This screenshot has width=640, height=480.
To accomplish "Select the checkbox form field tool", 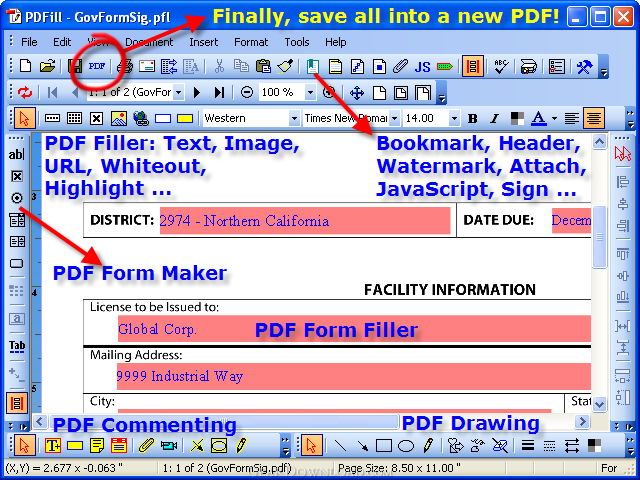I will tap(17, 176).
